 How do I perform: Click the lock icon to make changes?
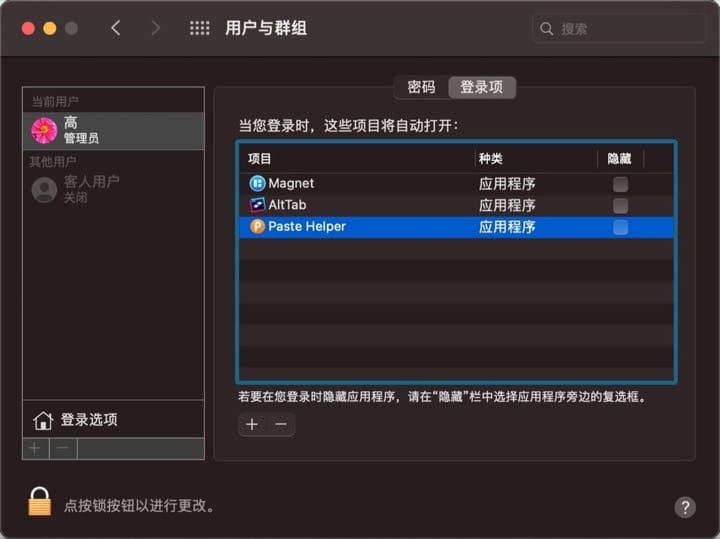tap(39, 502)
